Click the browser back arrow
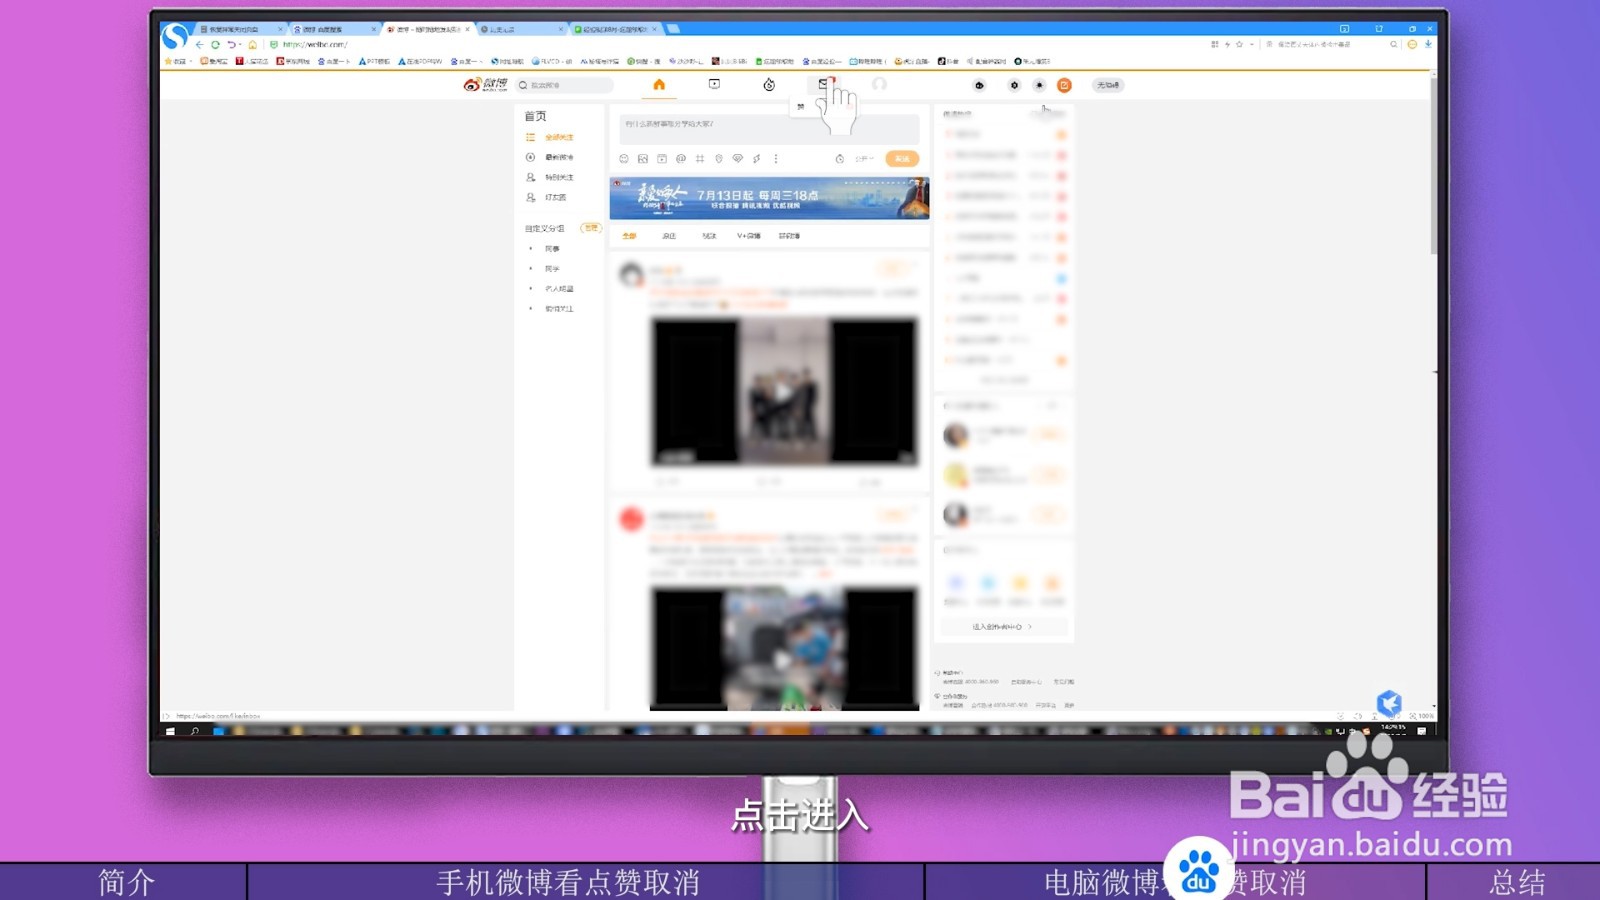The width and height of the screenshot is (1600, 900). [200, 45]
